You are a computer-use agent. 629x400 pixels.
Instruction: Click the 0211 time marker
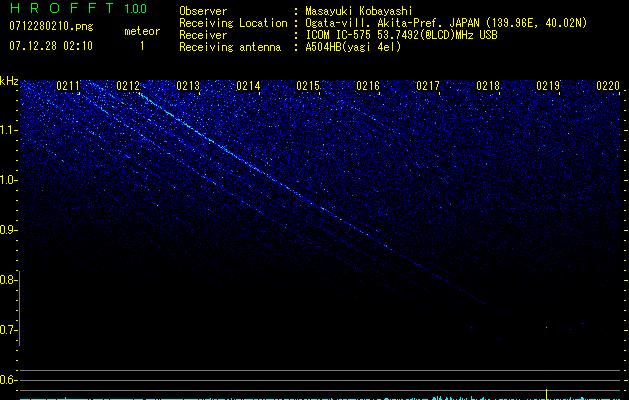click(68, 86)
